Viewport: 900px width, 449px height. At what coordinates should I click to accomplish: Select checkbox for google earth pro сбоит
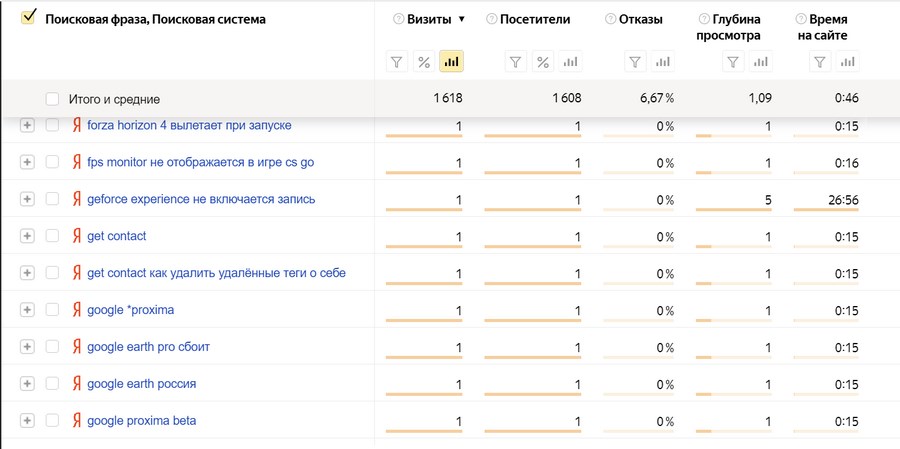pos(52,347)
